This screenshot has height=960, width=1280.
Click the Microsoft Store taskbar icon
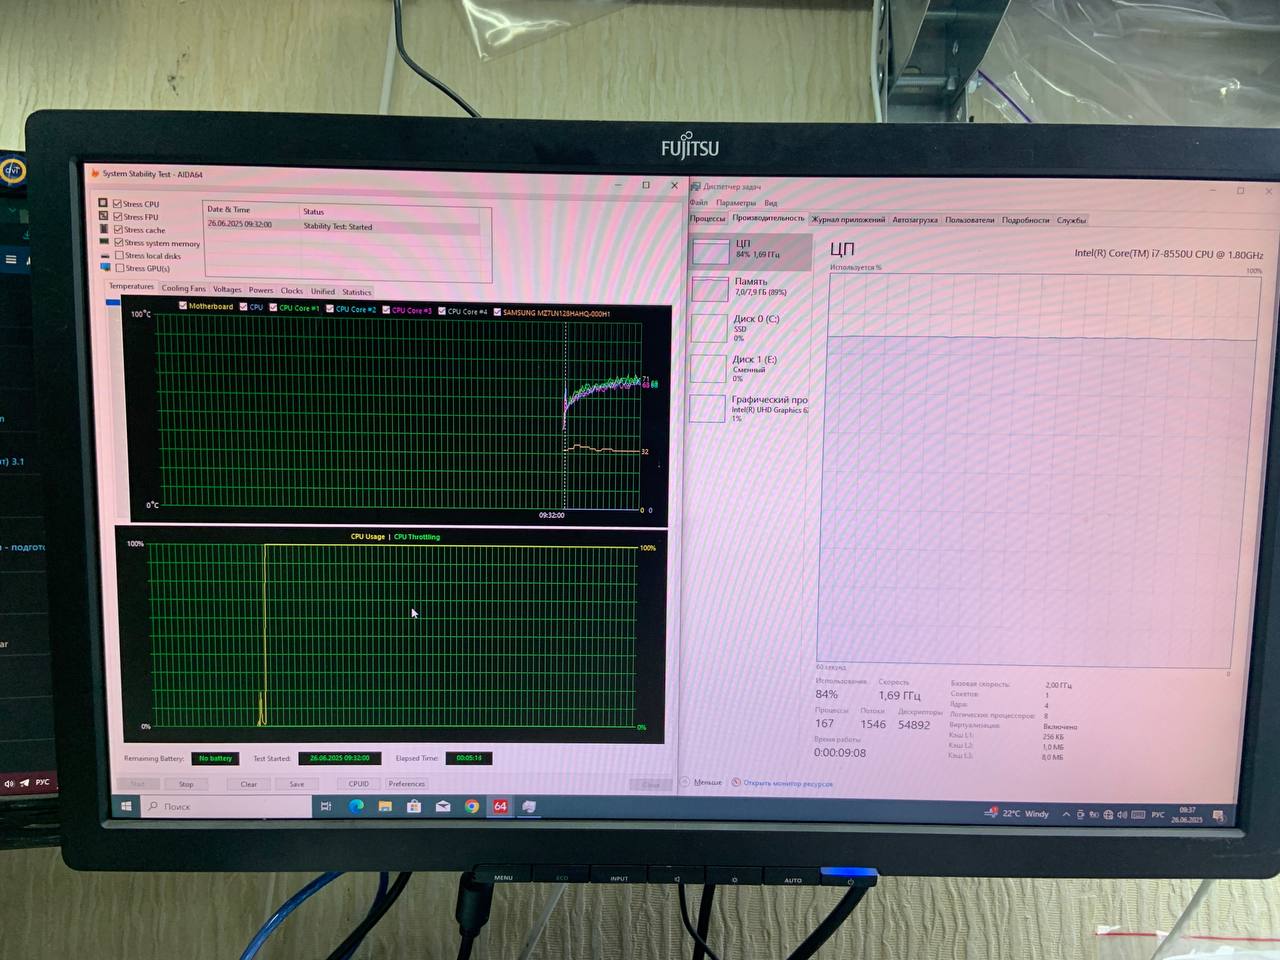[x=414, y=806]
